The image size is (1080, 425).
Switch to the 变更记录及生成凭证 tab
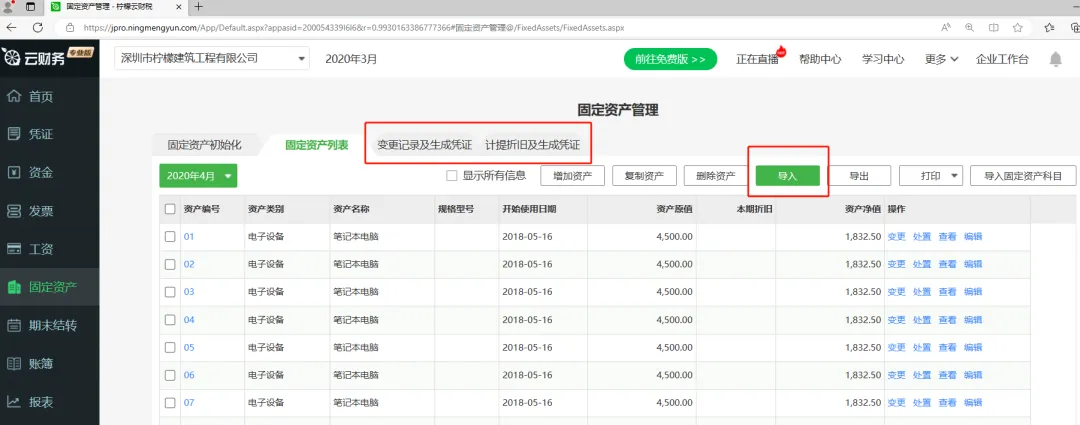tap(424, 145)
